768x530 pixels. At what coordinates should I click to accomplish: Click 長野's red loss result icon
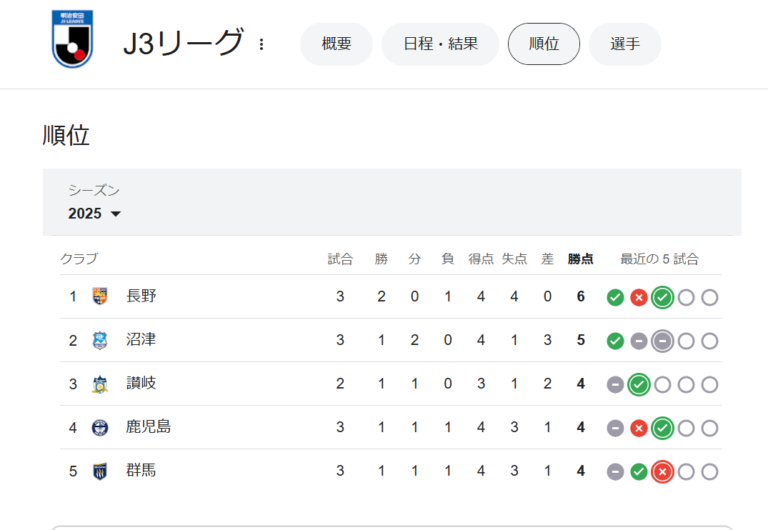point(639,297)
